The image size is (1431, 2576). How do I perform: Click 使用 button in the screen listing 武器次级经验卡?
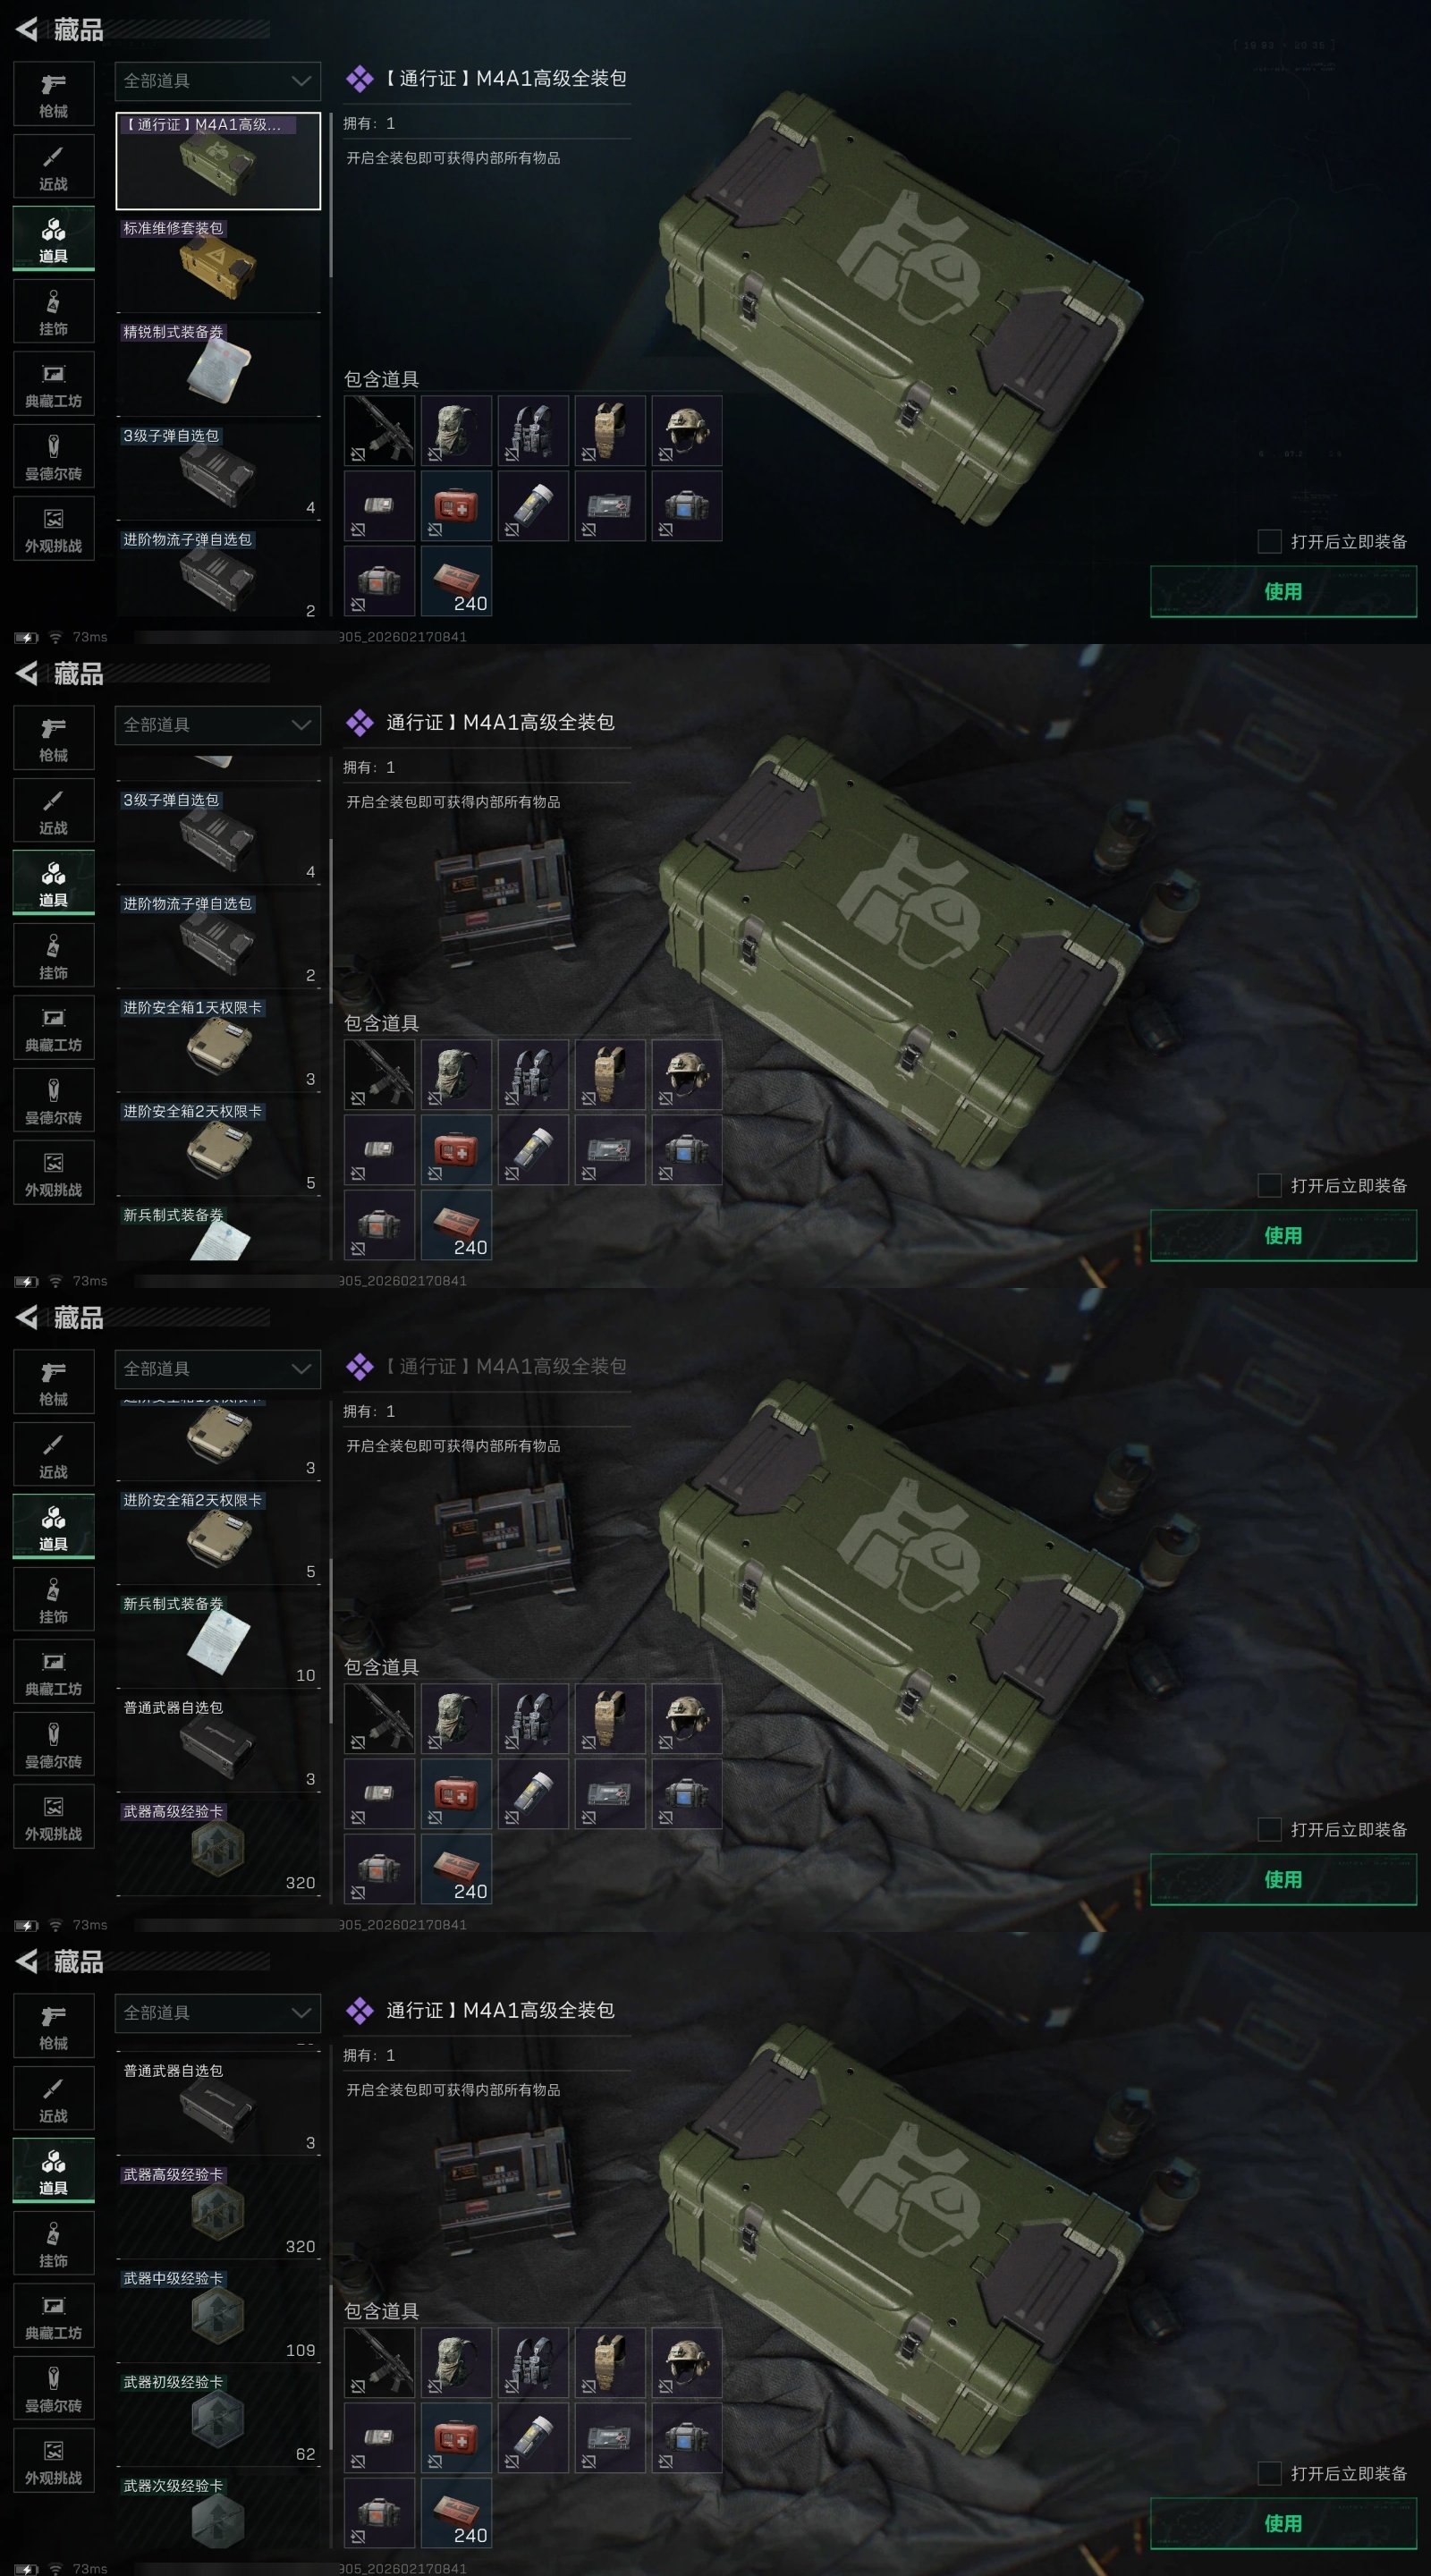1283,2523
